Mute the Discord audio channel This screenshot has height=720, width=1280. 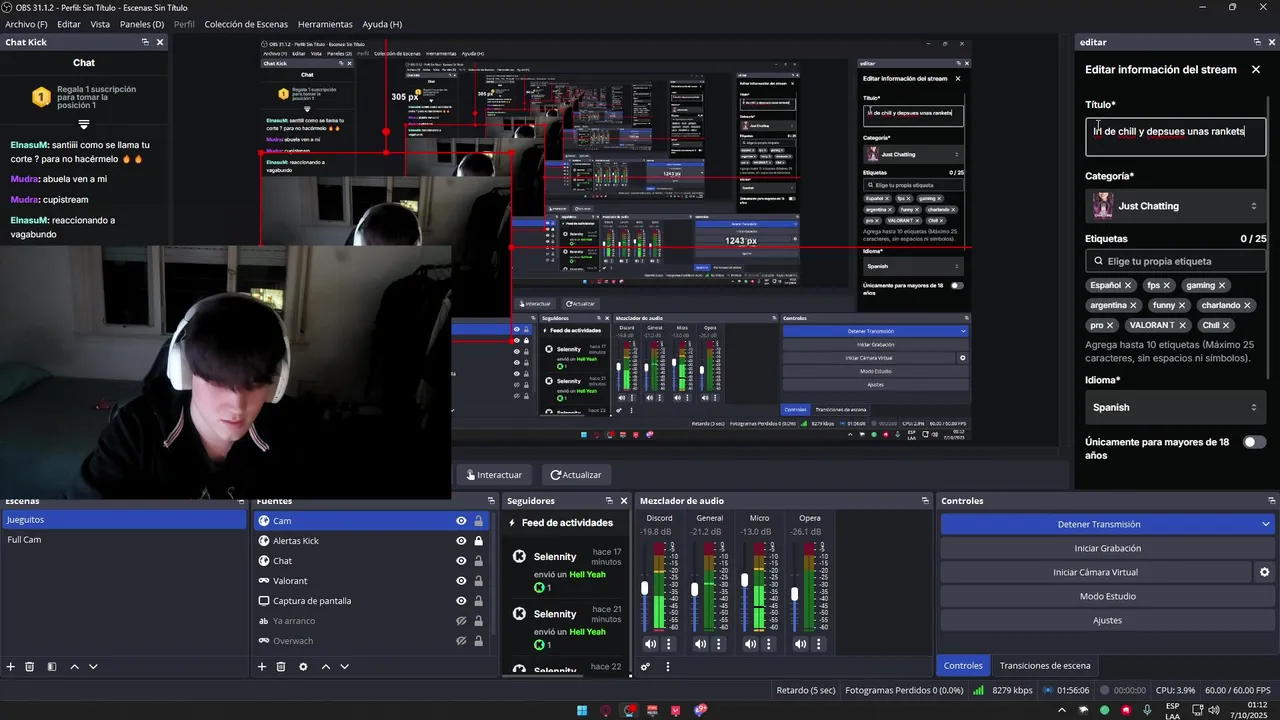tap(650, 644)
